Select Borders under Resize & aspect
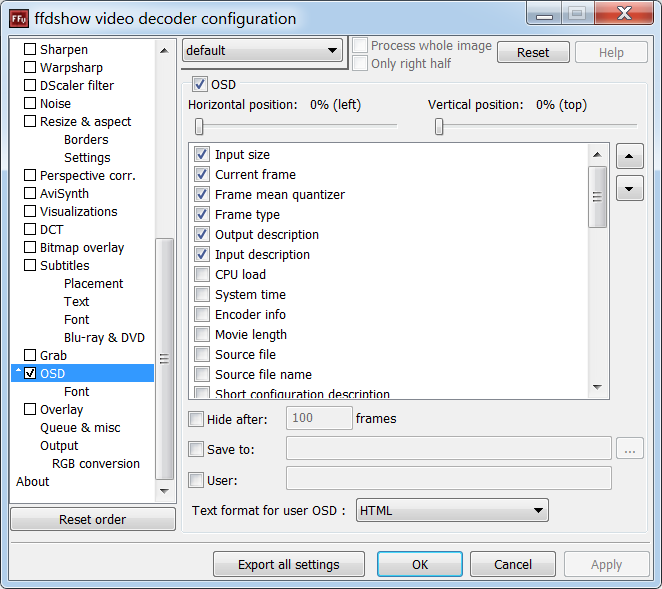 click(86, 139)
